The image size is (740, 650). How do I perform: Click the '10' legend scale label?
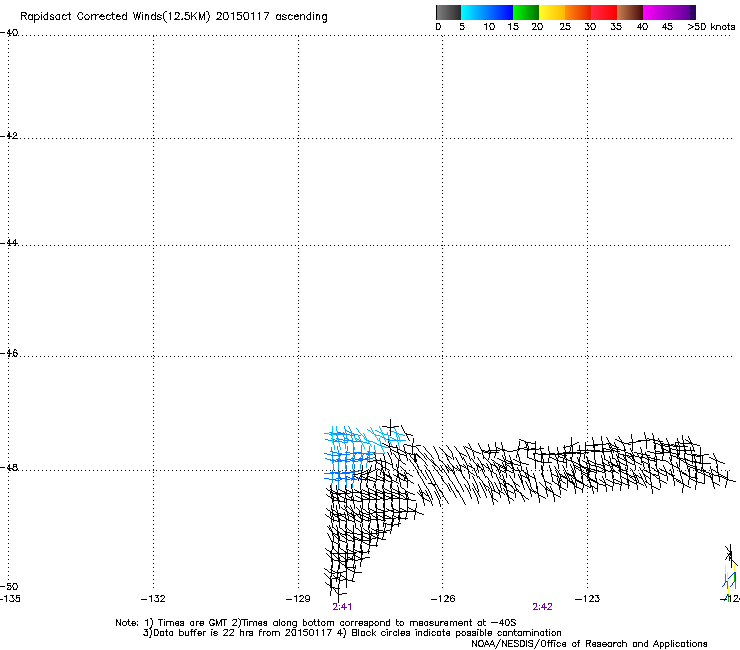click(x=489, y=27)
